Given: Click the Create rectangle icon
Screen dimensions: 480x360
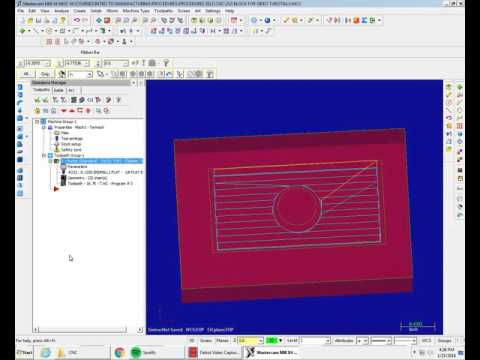Looking at the screenshot, I should point(62,31).
